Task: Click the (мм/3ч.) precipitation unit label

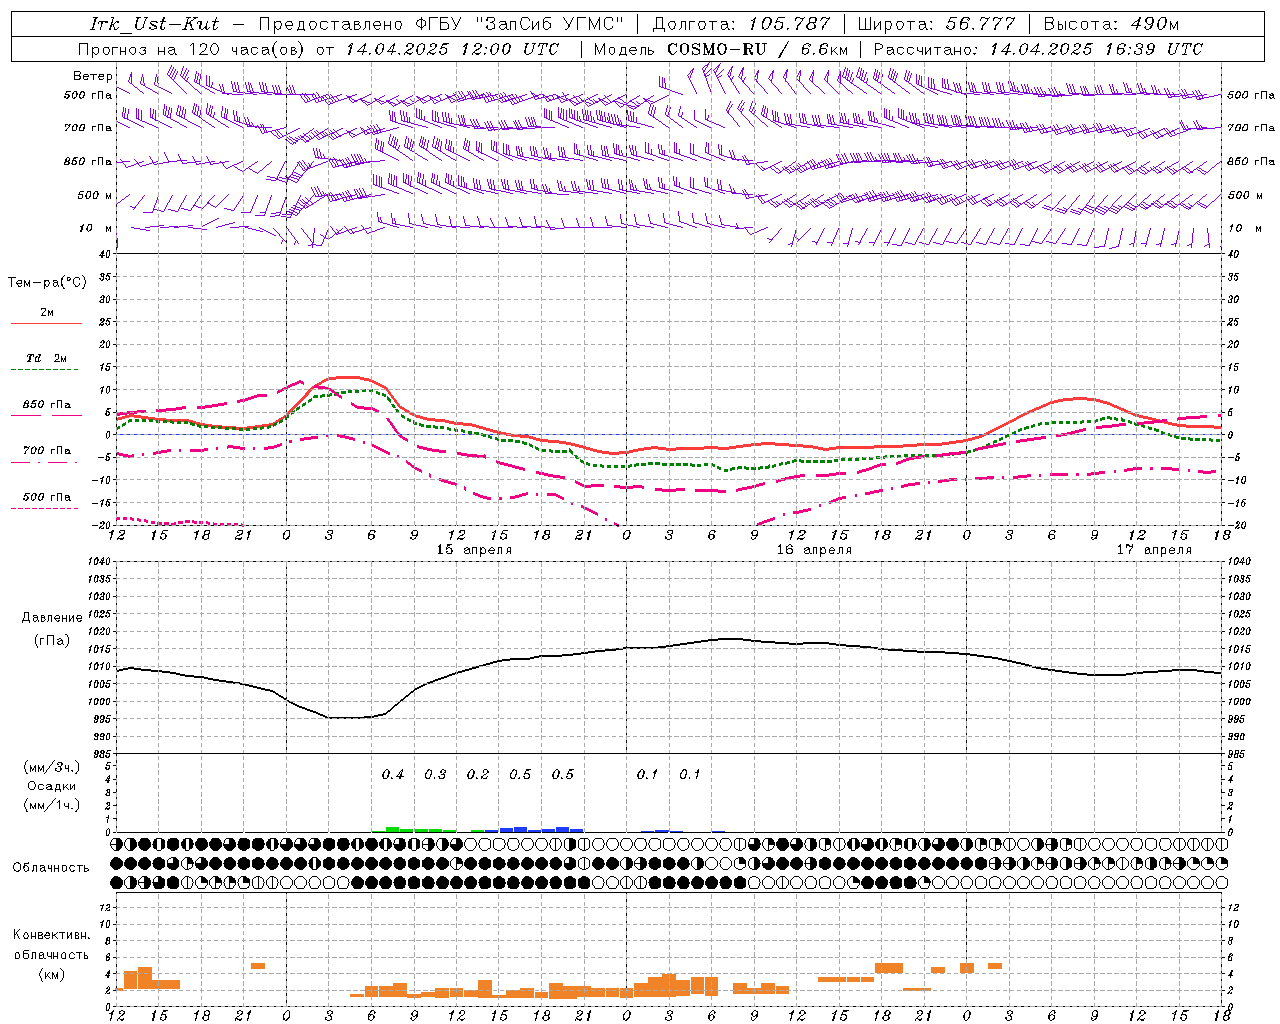Action: coord(52,768)
